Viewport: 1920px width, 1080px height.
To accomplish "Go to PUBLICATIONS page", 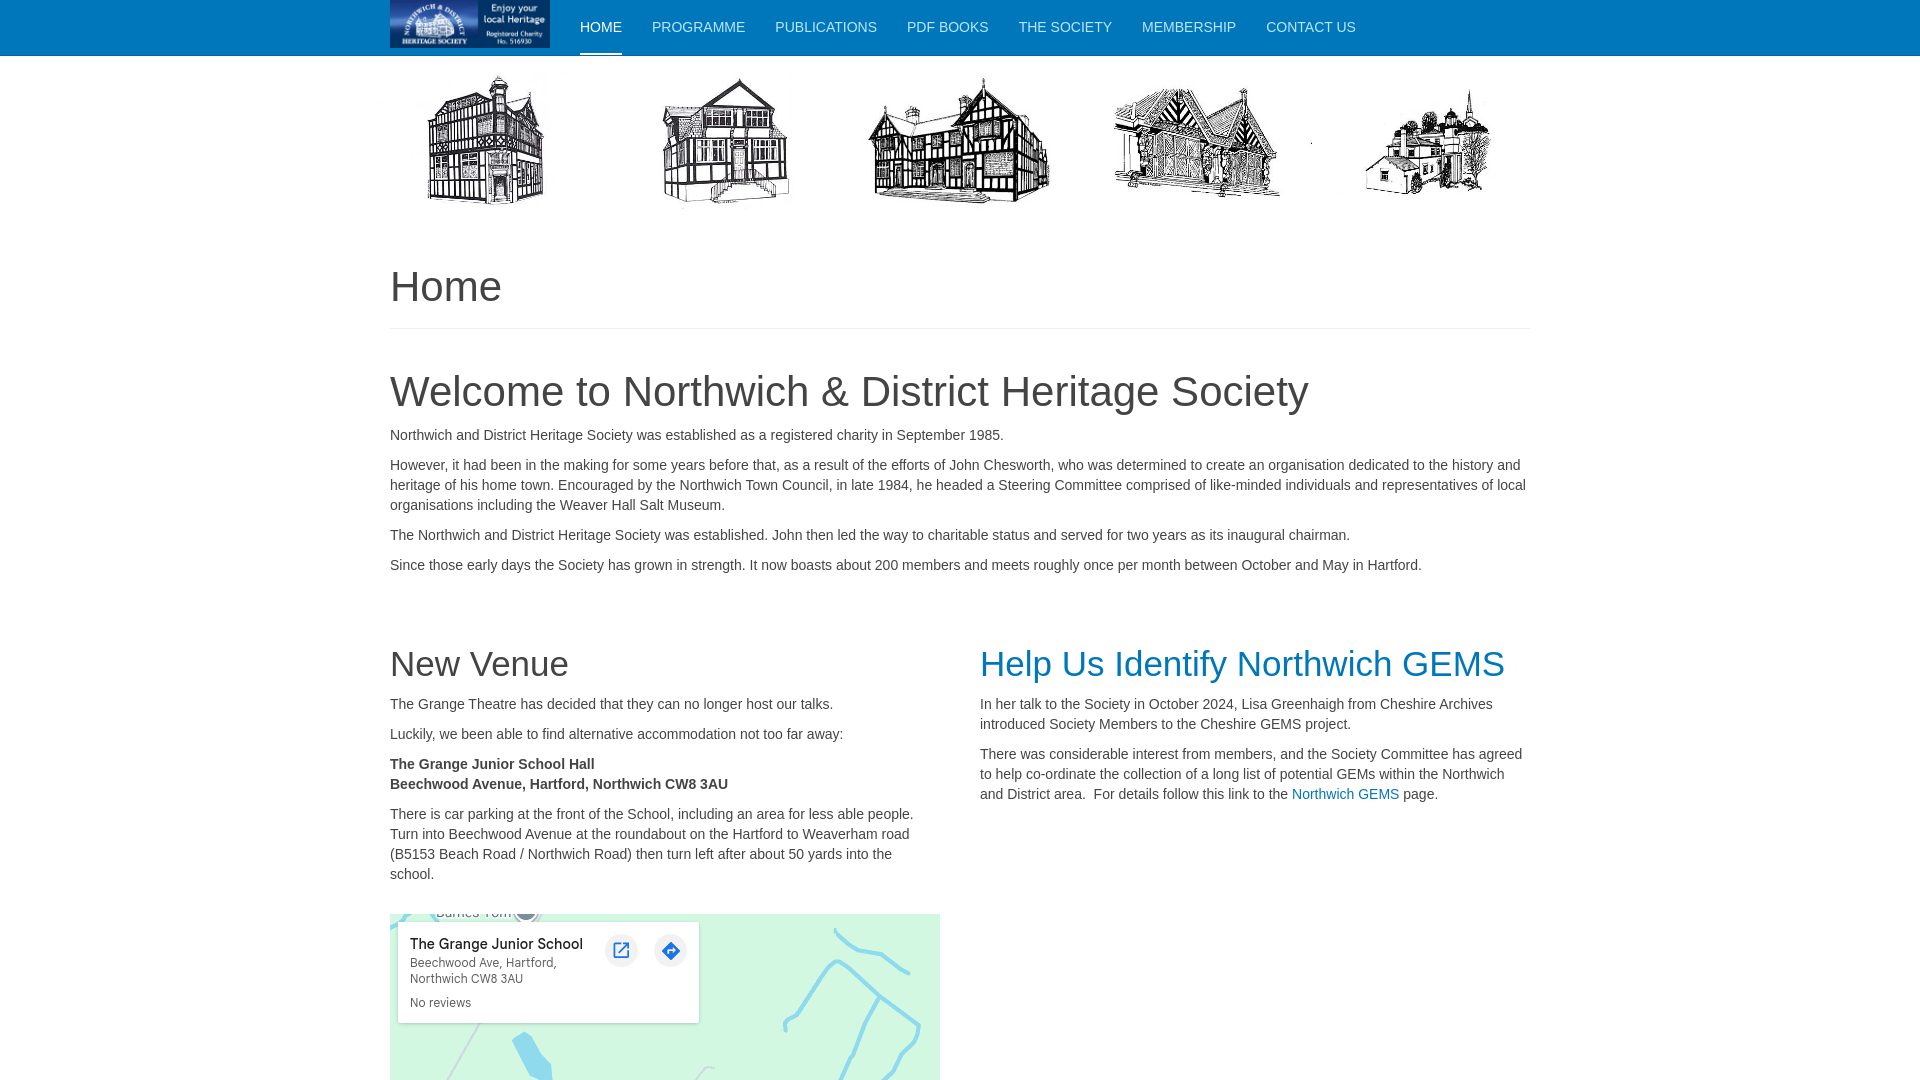I will pyautogui.click(x=826, y=27).
